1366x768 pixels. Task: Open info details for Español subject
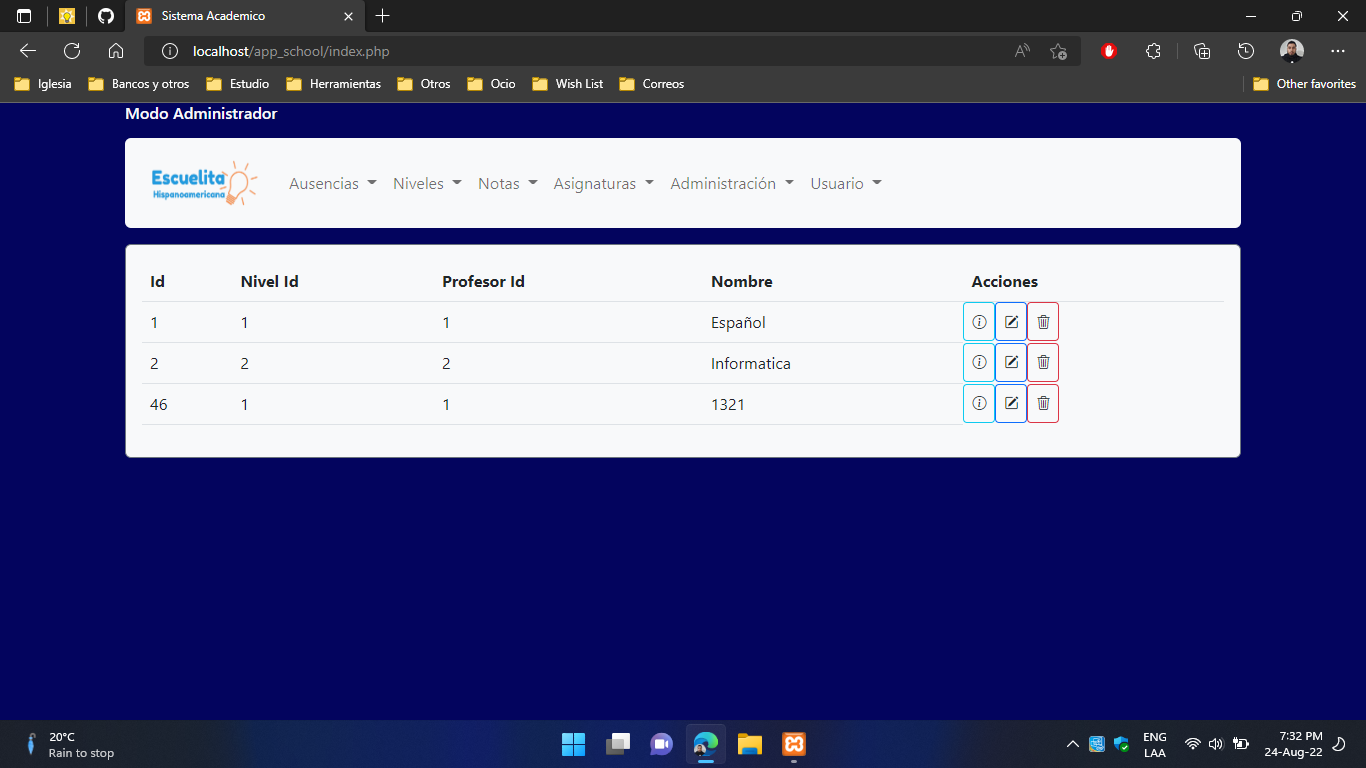(978, 321)
